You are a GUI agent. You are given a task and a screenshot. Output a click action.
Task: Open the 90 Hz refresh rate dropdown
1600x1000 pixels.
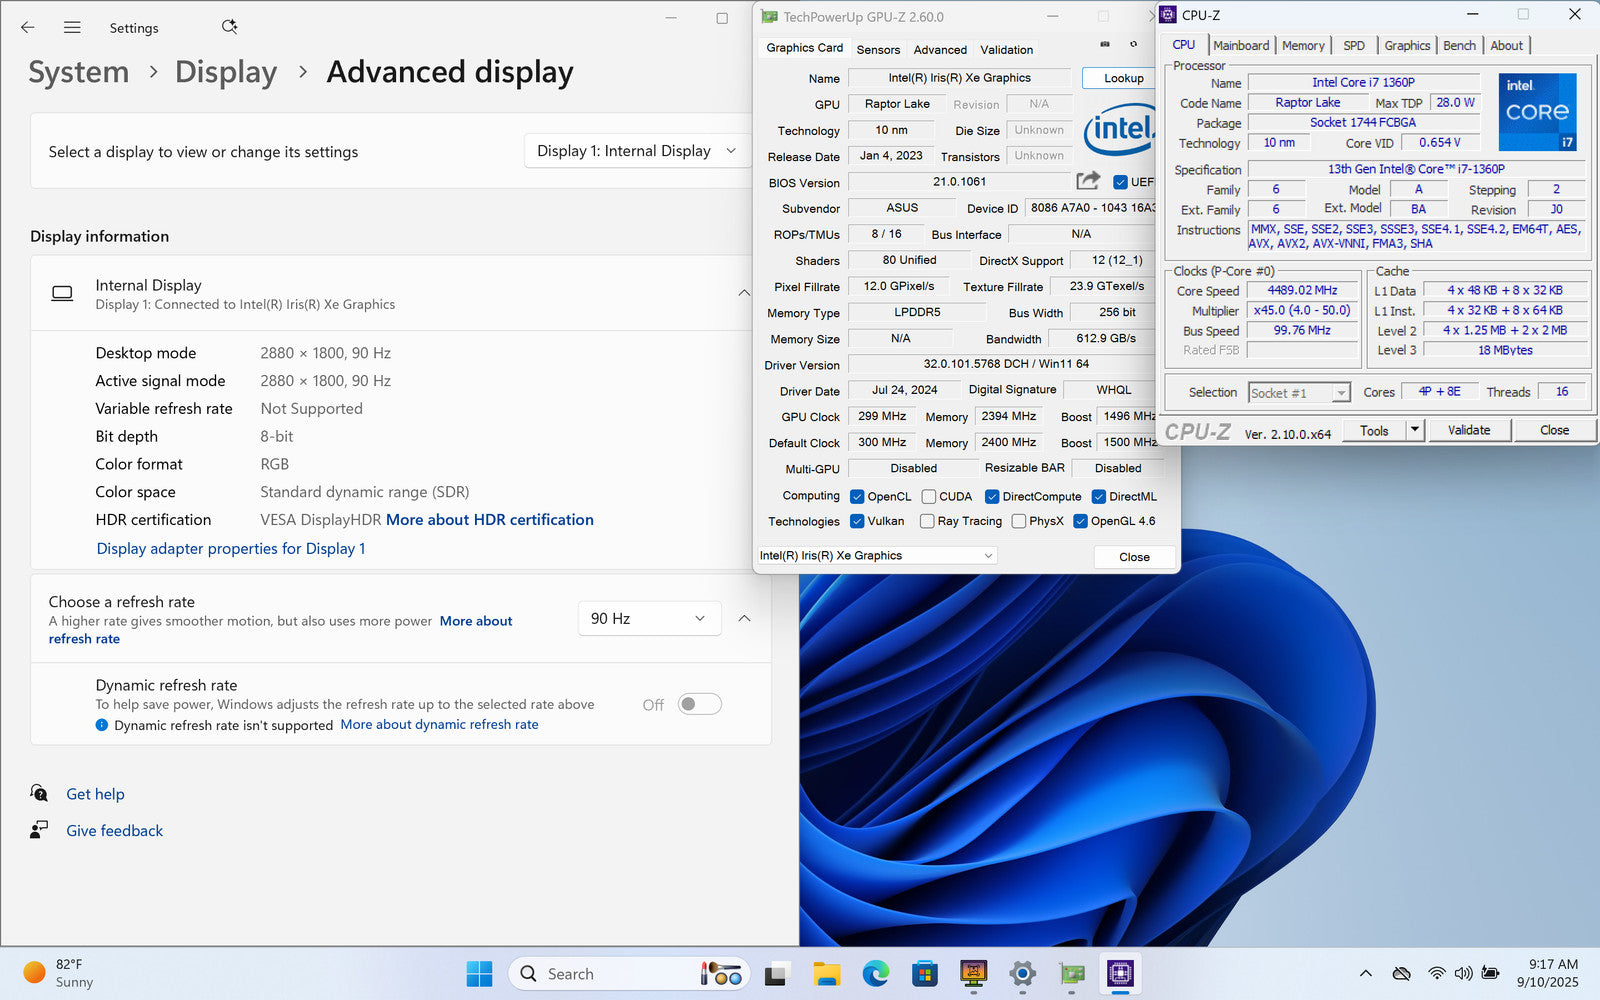(x=649, y=619)
